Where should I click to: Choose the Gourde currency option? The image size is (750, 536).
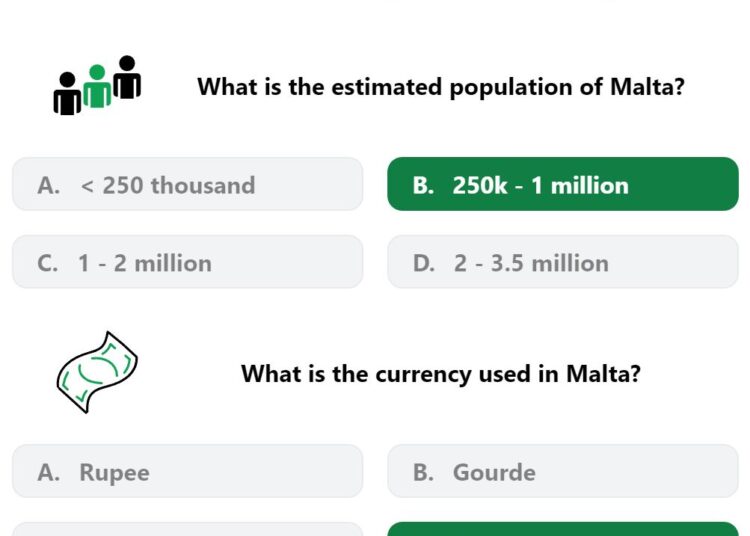click(563, 471)
